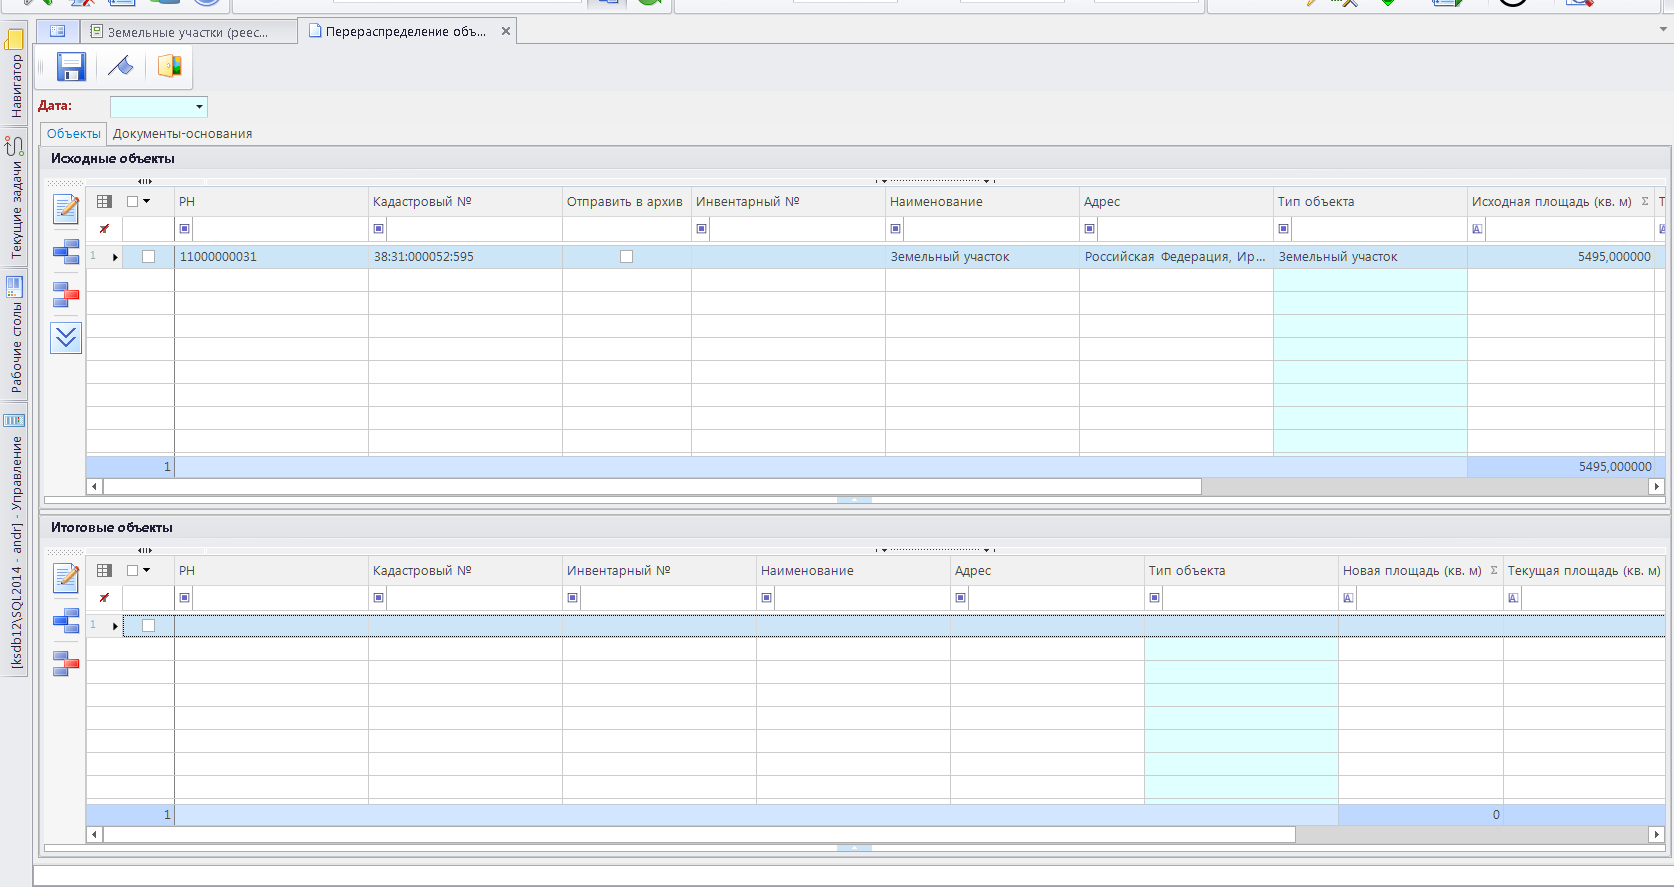The height and width of the screenshot is (887, 1674).
Task: Click the Новая площадь filter condition icon
Action: click(x=1349, y=598)
